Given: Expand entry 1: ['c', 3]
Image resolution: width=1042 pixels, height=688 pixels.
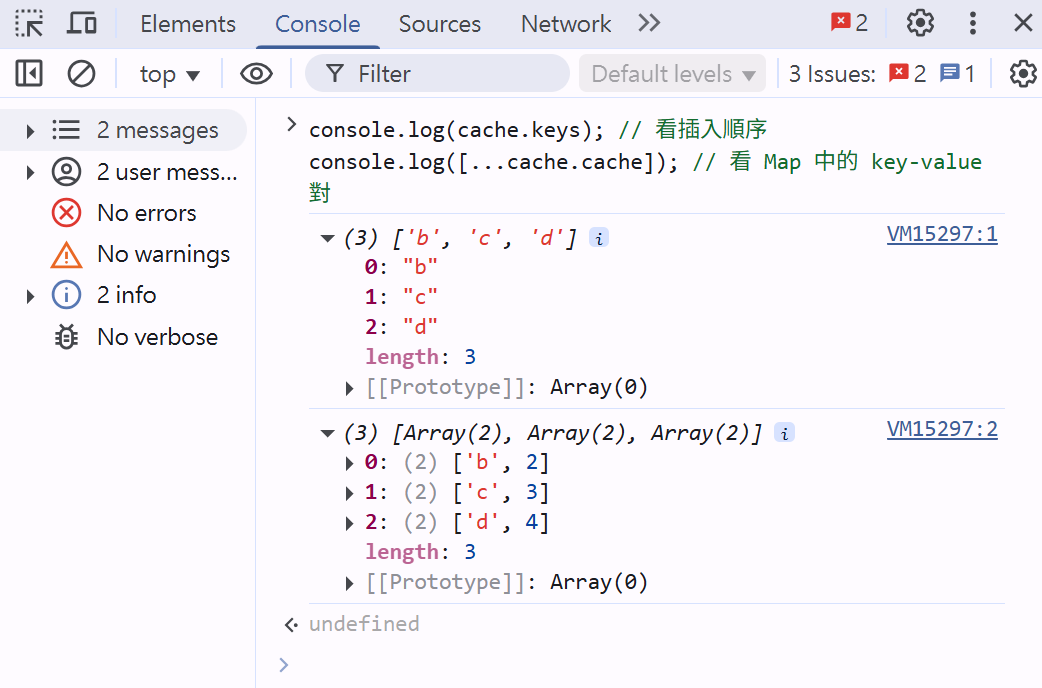Looking at the screenshot, I should (x=350, y=493).
